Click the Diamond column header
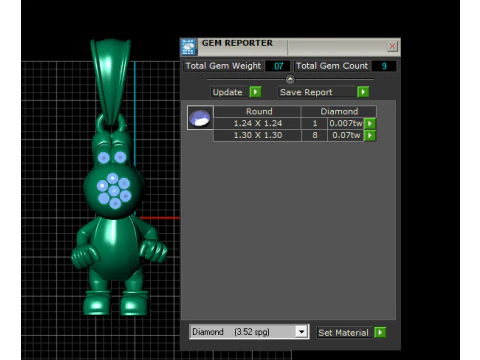 point(339,111)
